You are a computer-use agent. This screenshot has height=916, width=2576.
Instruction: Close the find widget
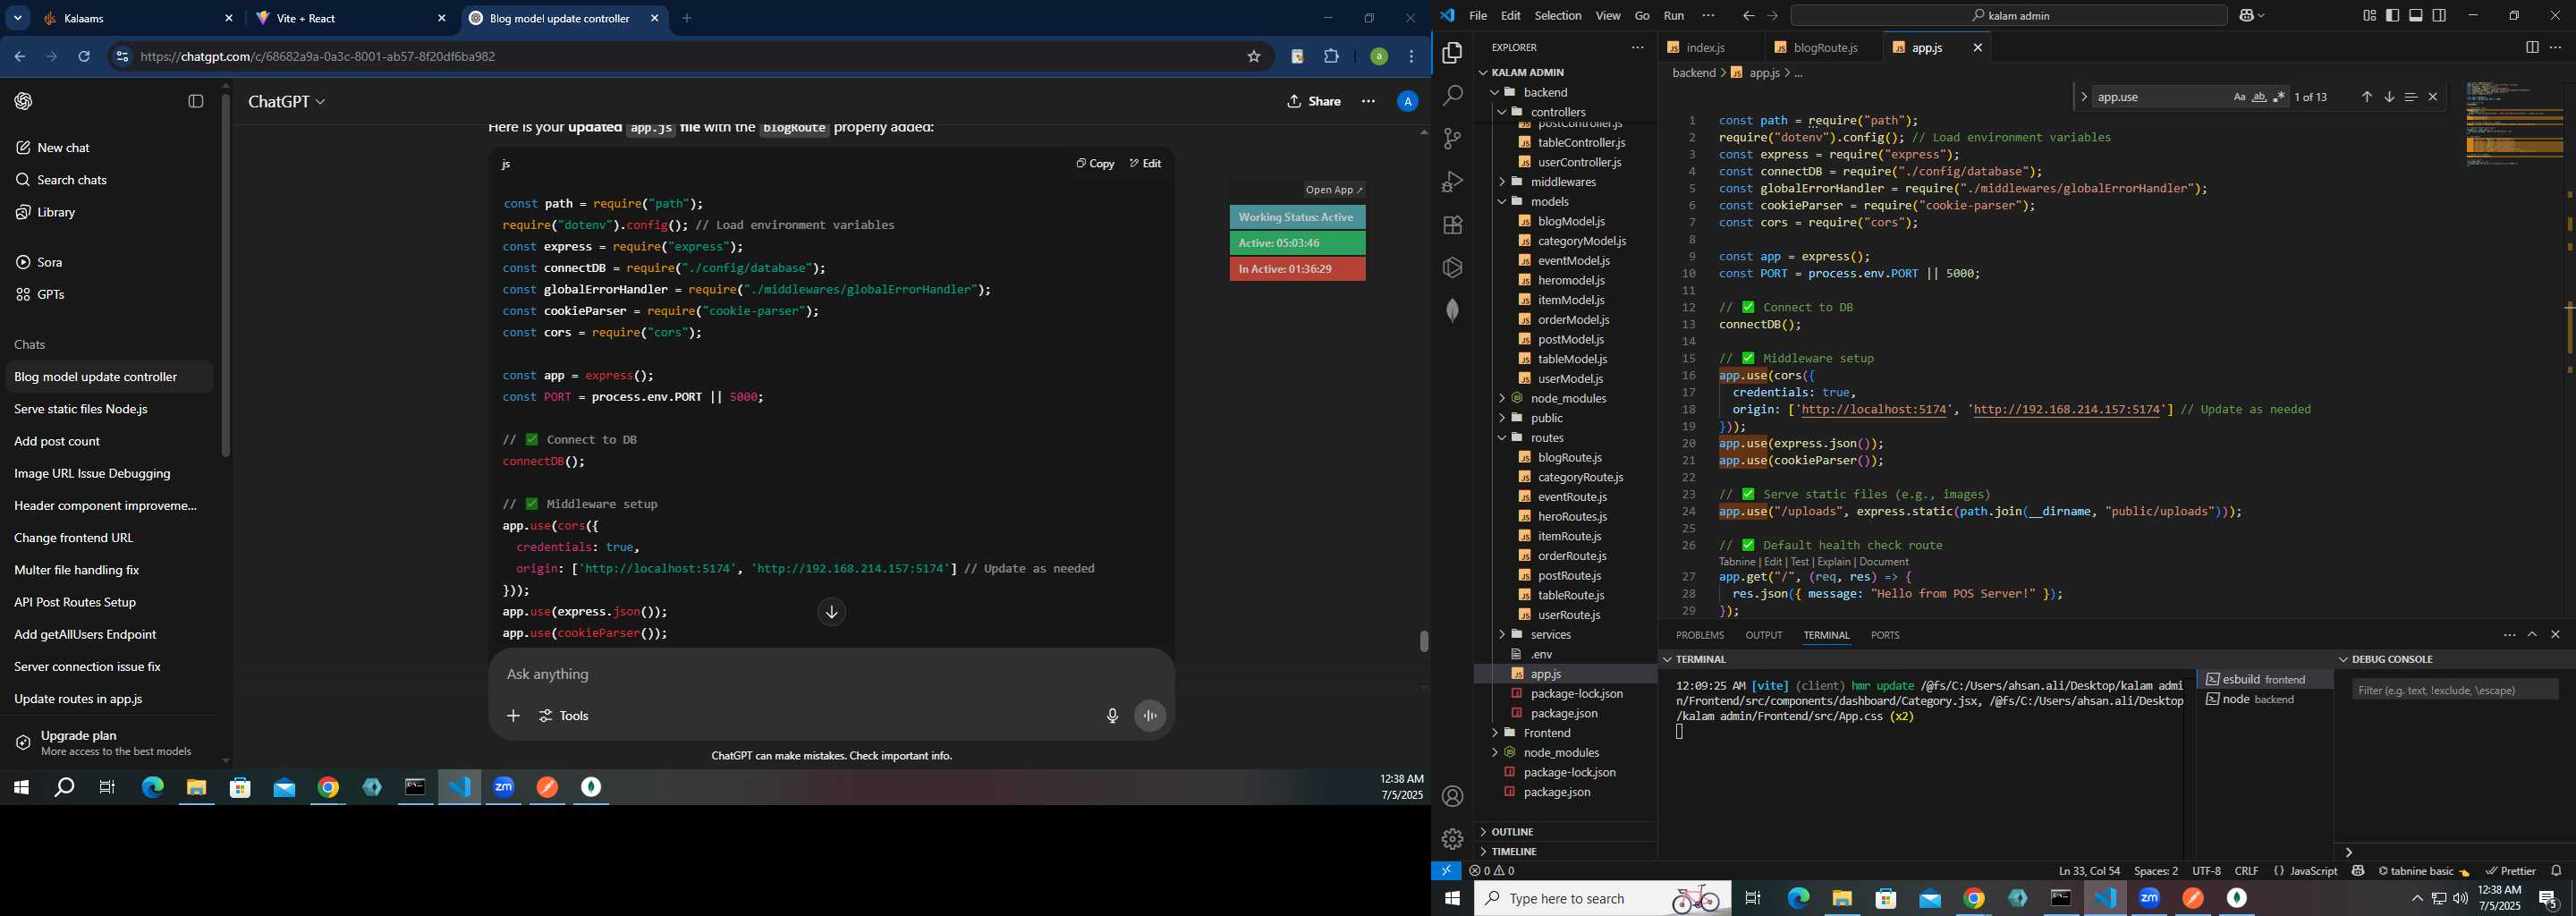click(x=2433, y=97)
